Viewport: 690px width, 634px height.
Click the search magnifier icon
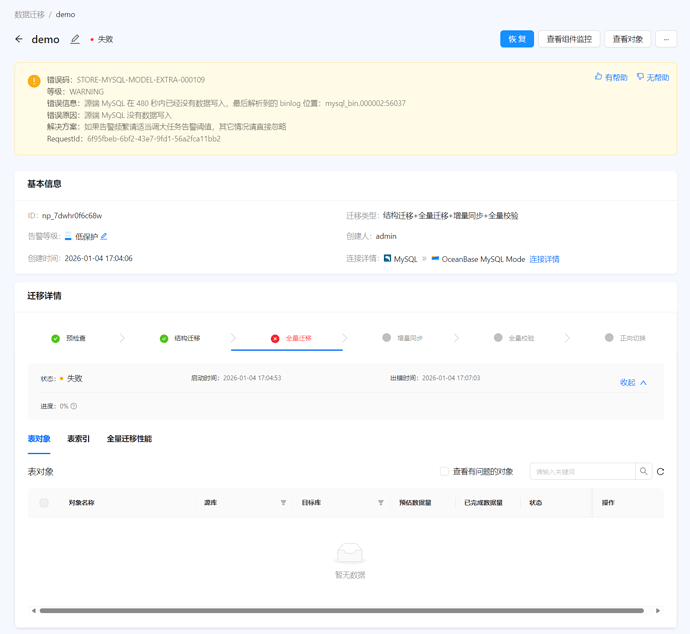click(x=644, y=471)
